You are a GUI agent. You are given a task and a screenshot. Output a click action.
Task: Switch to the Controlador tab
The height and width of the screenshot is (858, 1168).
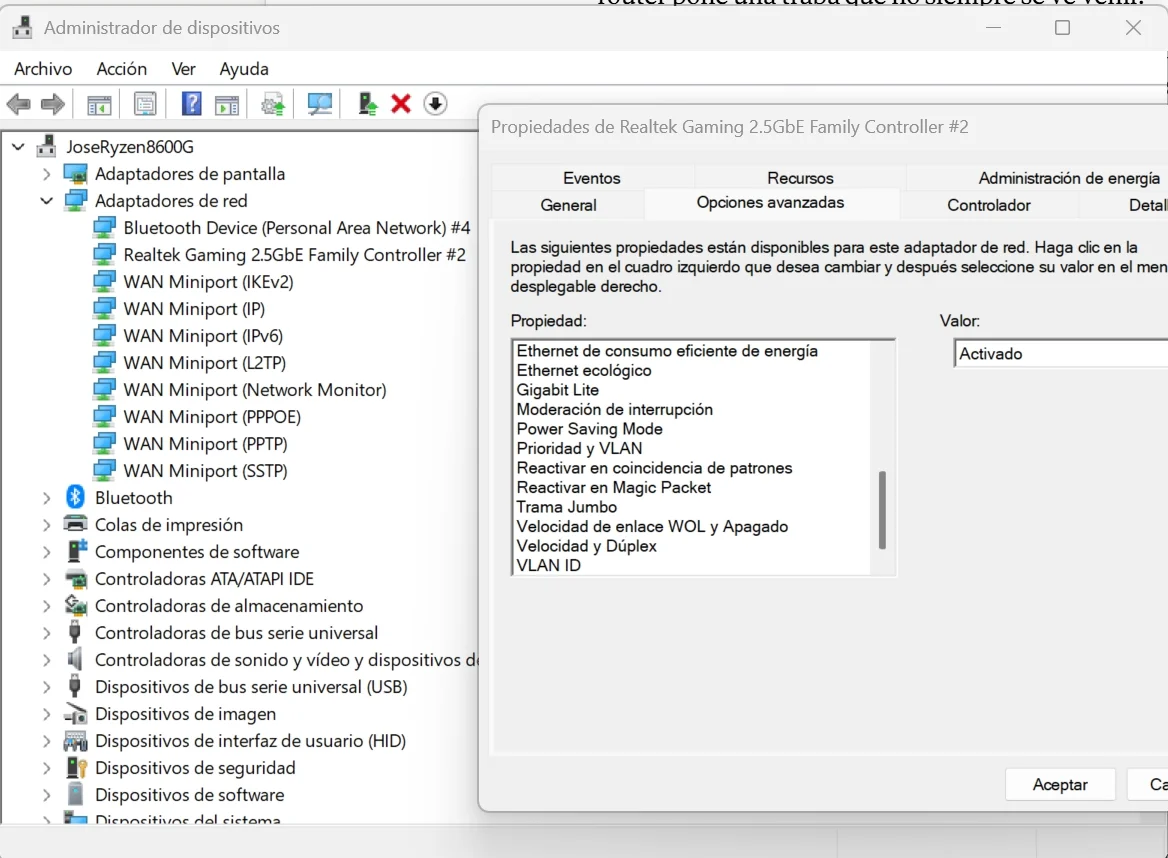click(x=988, y=205)
